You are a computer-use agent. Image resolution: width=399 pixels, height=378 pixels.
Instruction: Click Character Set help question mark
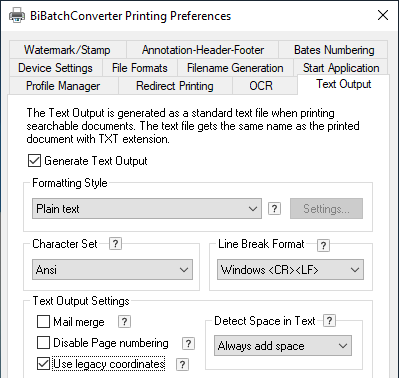[x=115, y=243]
